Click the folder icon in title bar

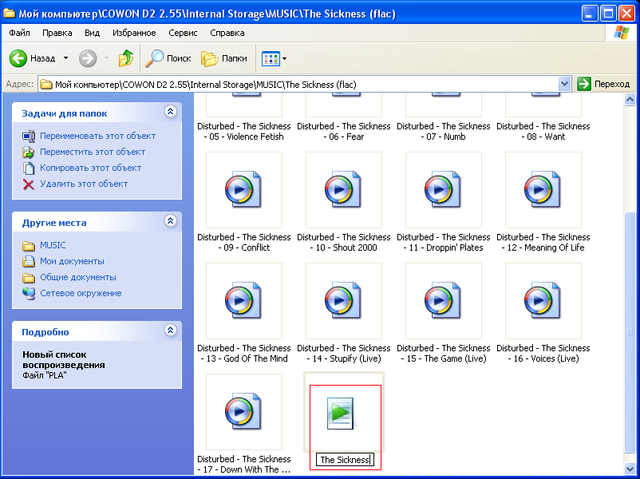(x=9, y=13)
